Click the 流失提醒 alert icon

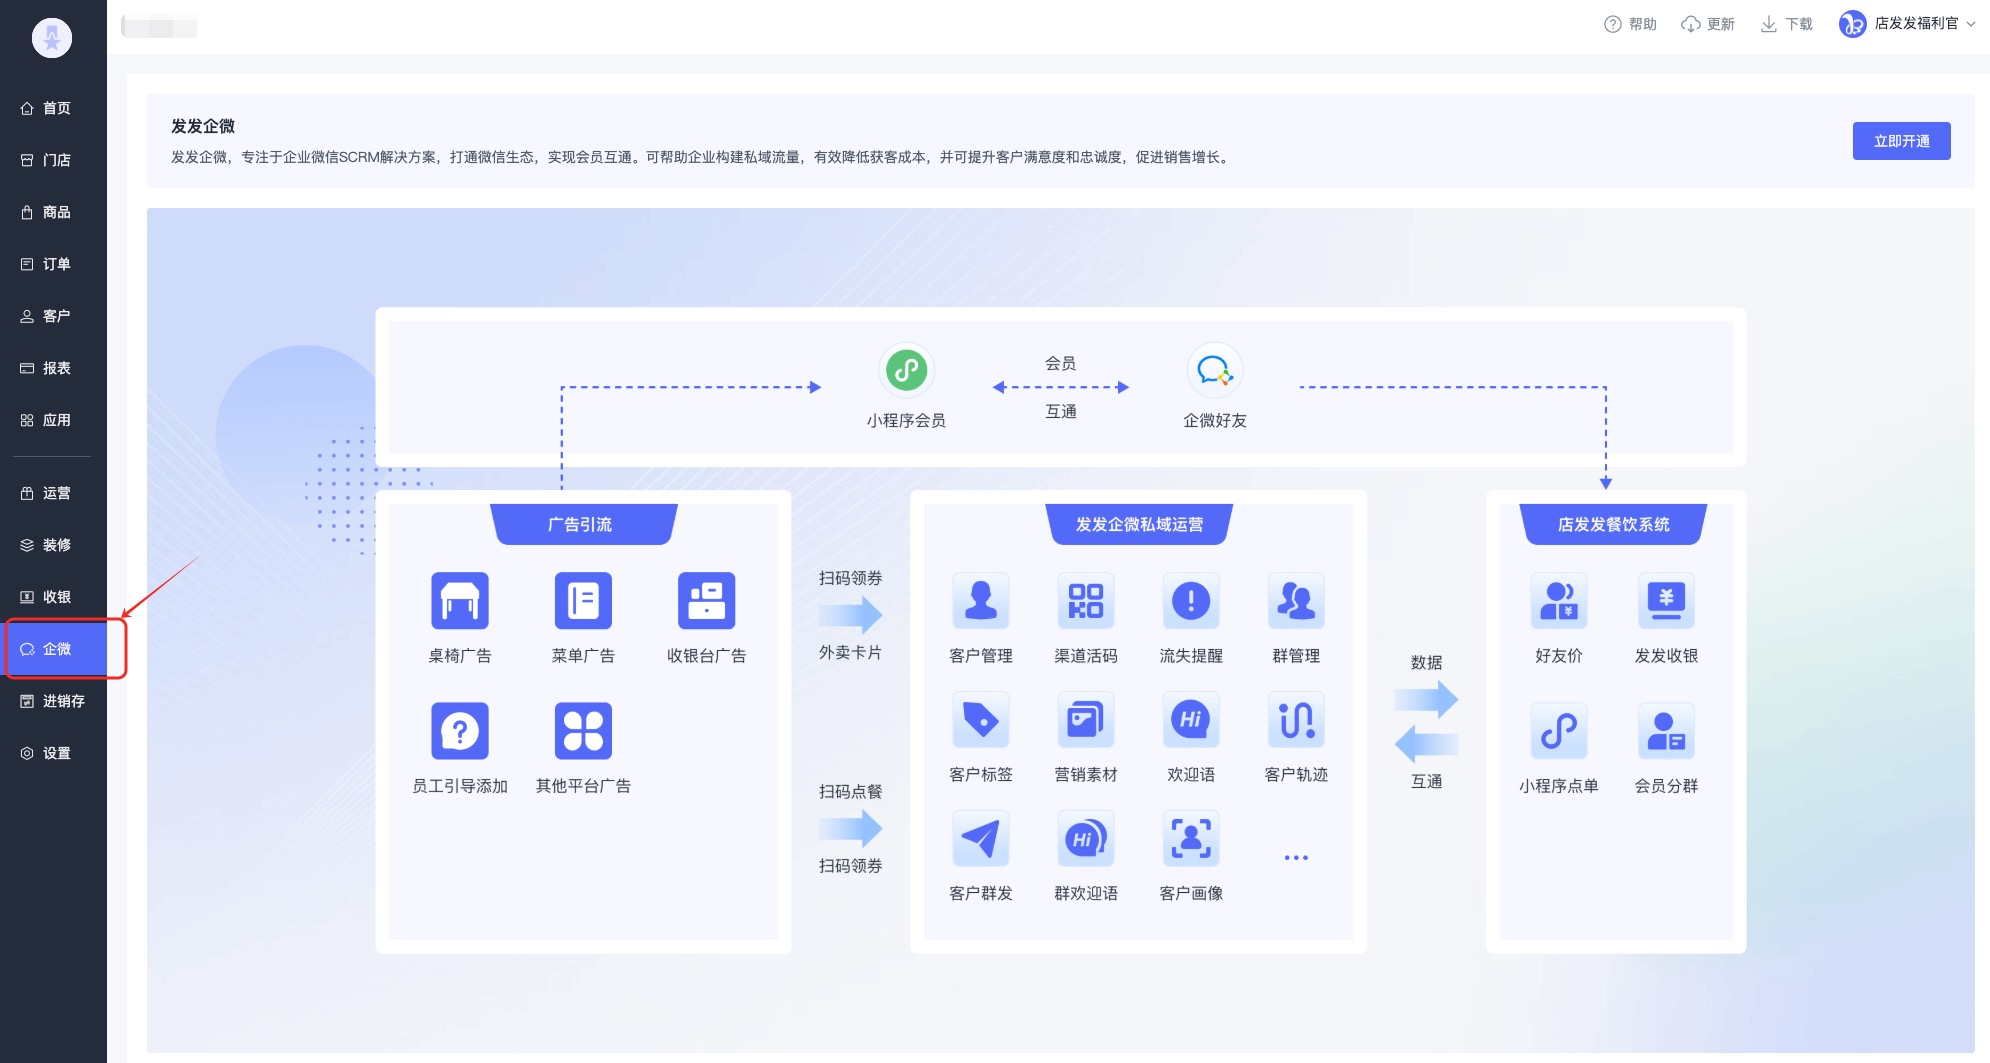pyautogui.click(x=1190, y=601)
